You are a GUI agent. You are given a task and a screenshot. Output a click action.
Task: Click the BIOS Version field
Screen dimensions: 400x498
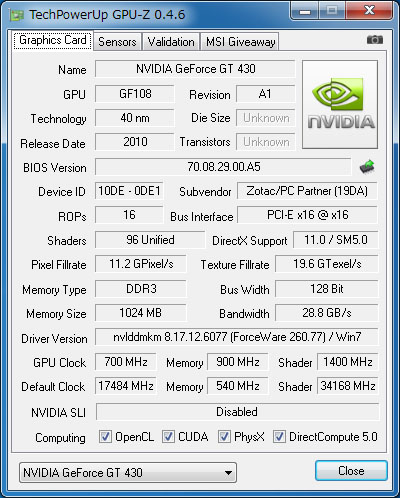(x=223, y=167)
